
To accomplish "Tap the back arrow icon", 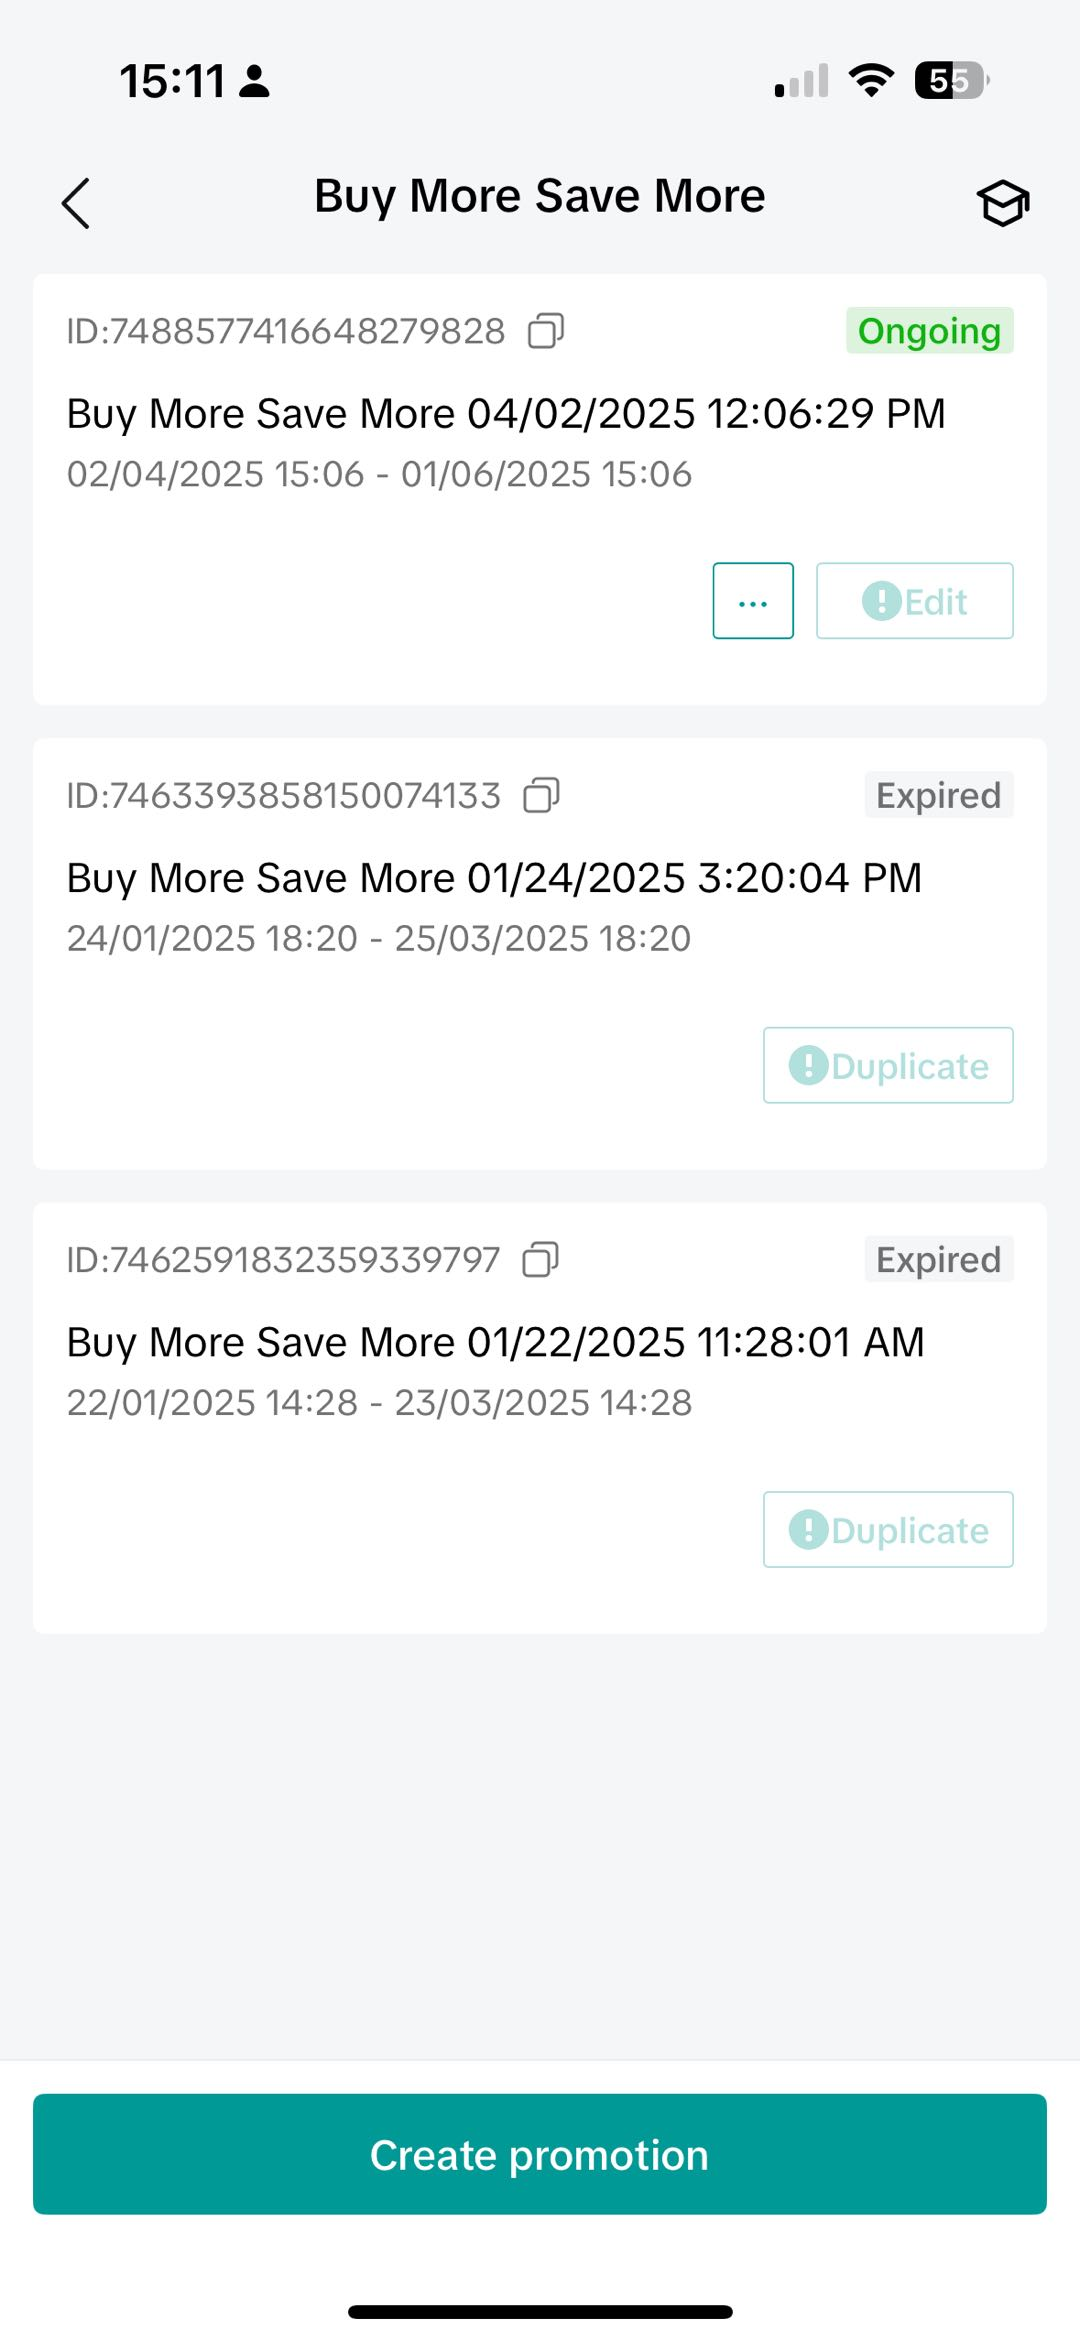I will [76, 203].
